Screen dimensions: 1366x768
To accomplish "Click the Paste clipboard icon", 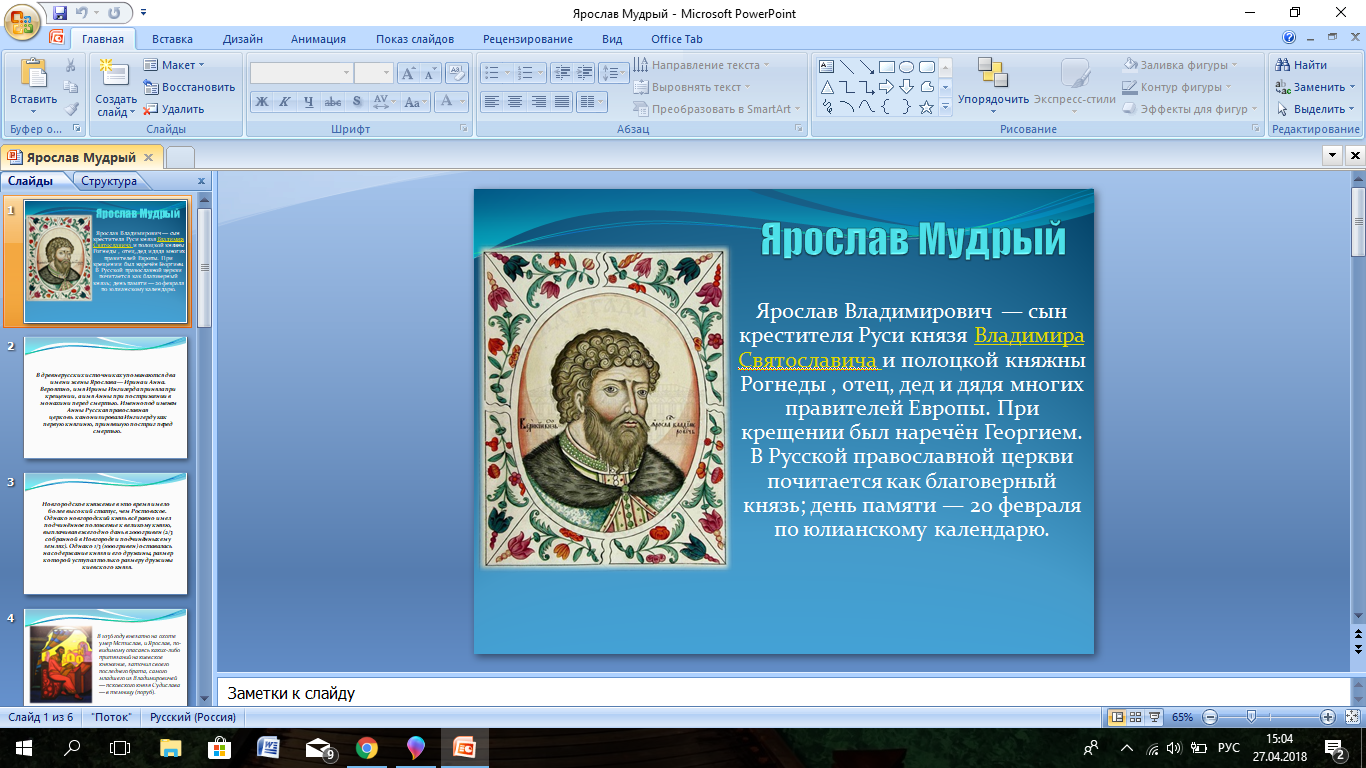I will (x=33, y=75).
